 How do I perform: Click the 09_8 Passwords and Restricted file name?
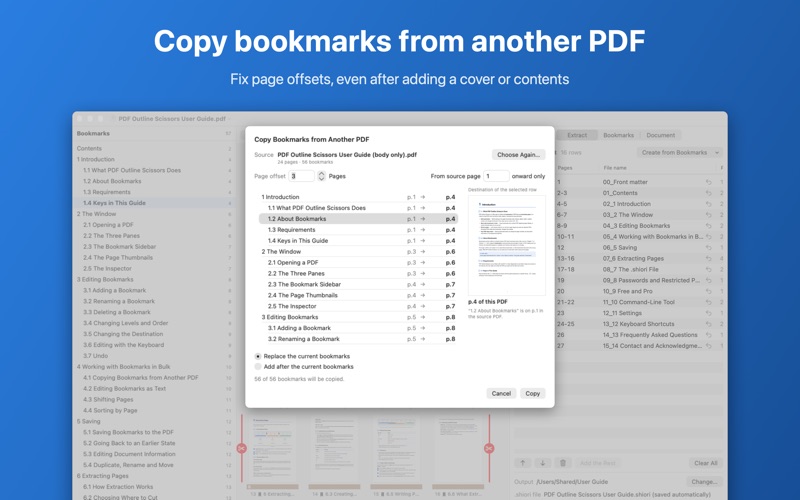pos(651,280)
